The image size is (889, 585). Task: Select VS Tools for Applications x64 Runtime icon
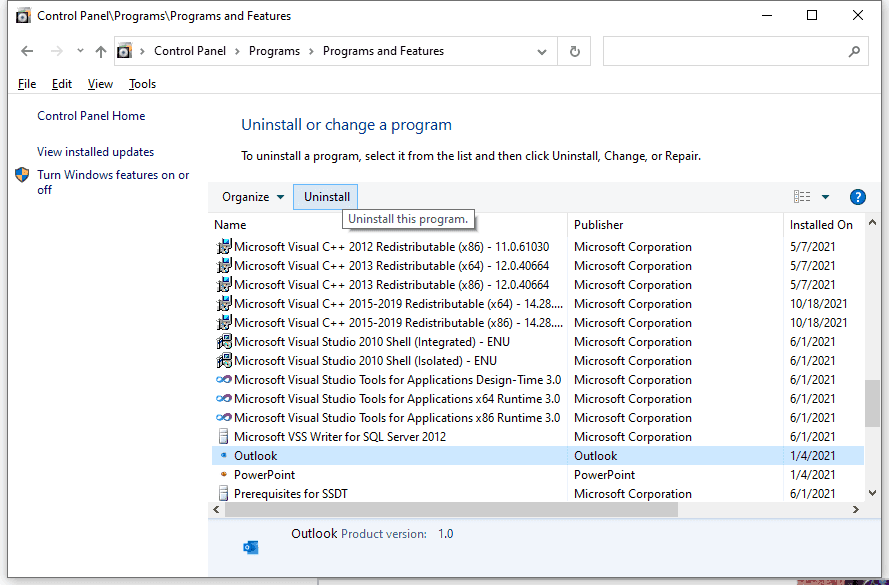[224, 399]
